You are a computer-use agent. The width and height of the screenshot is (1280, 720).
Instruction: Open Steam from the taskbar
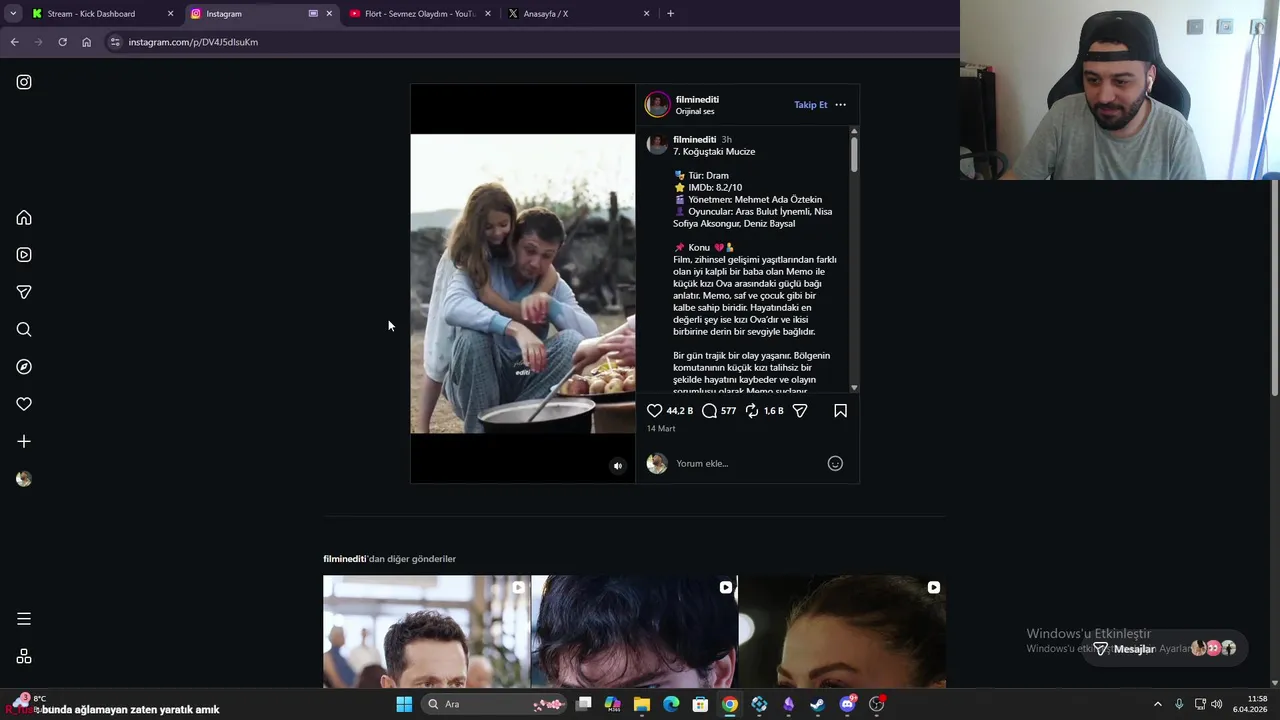(x=817, y=705)
